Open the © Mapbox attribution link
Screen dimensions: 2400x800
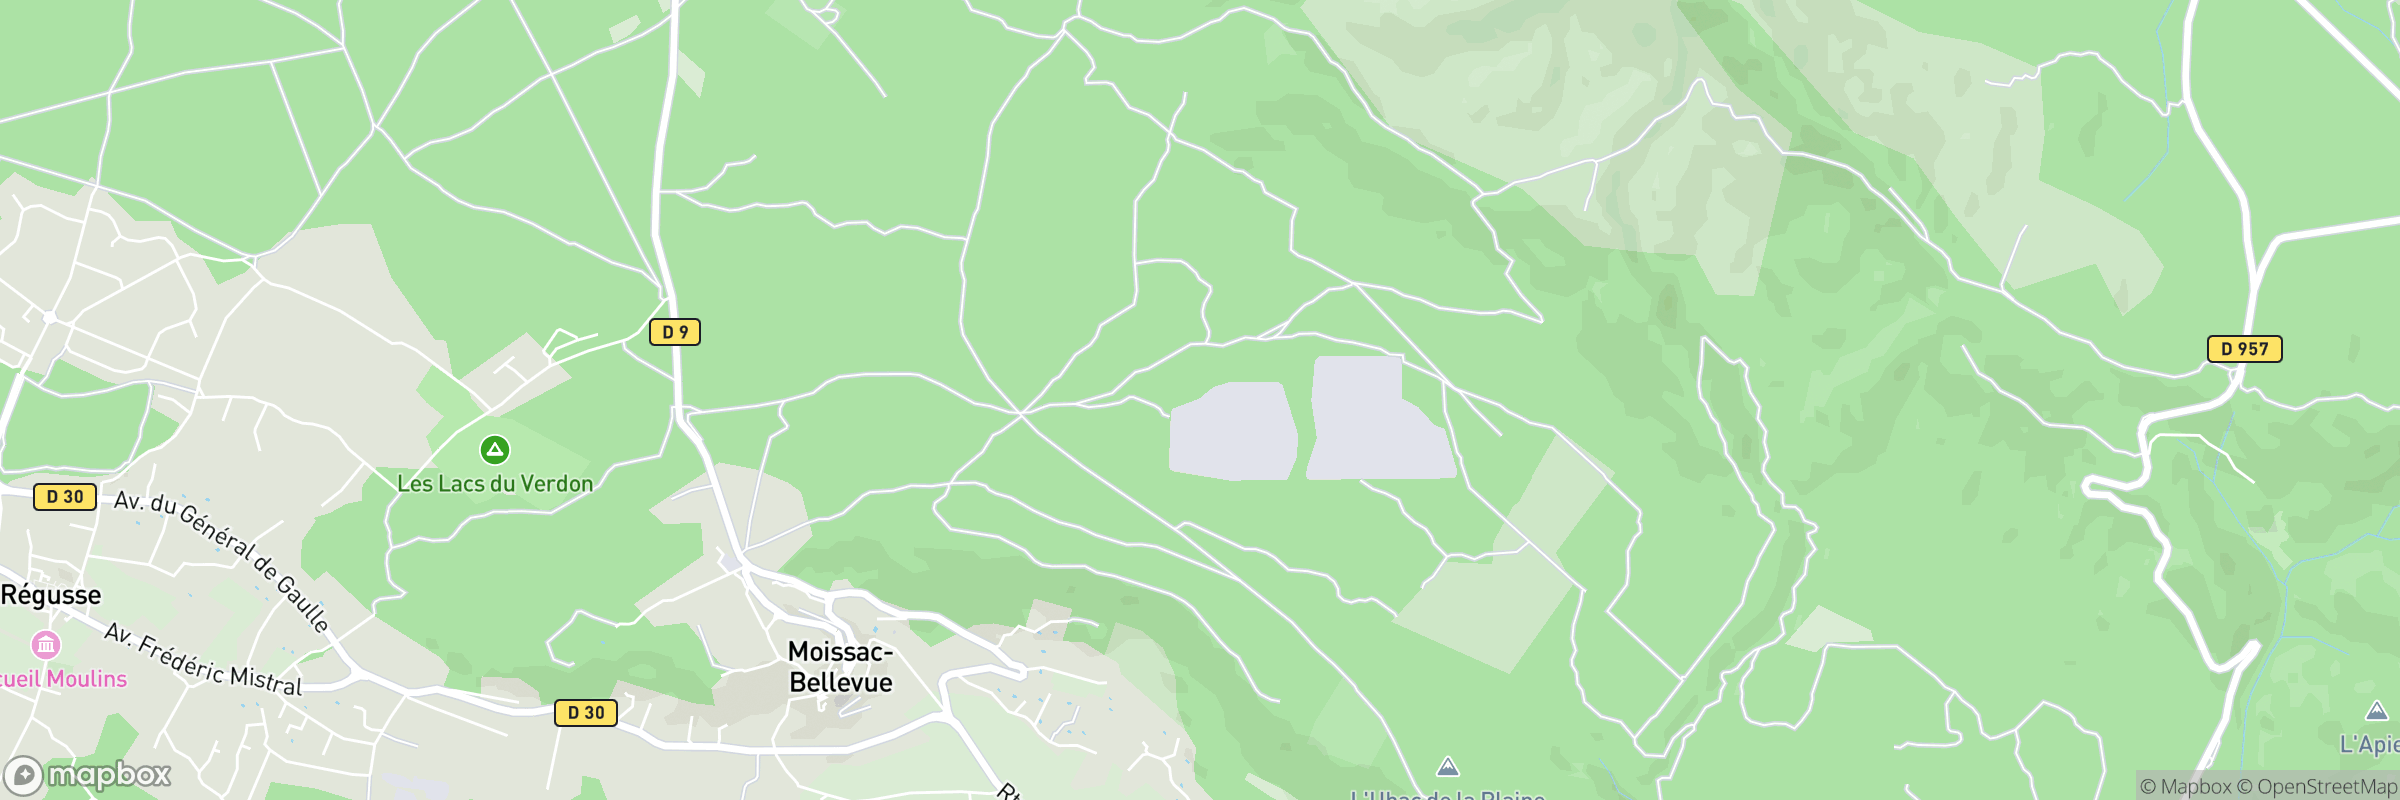click(2185, 787)
